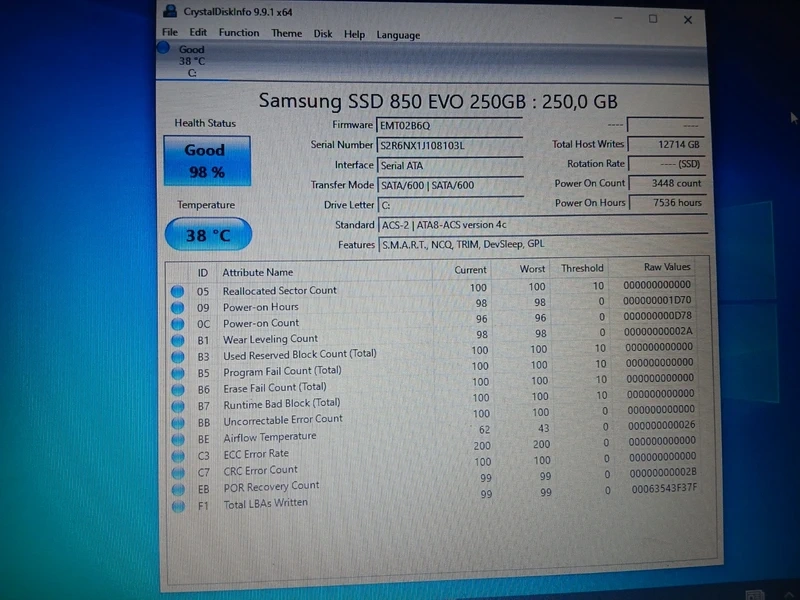Click status icon for Power-on Hours row
The image size is (800, 600).
(177, 308)
